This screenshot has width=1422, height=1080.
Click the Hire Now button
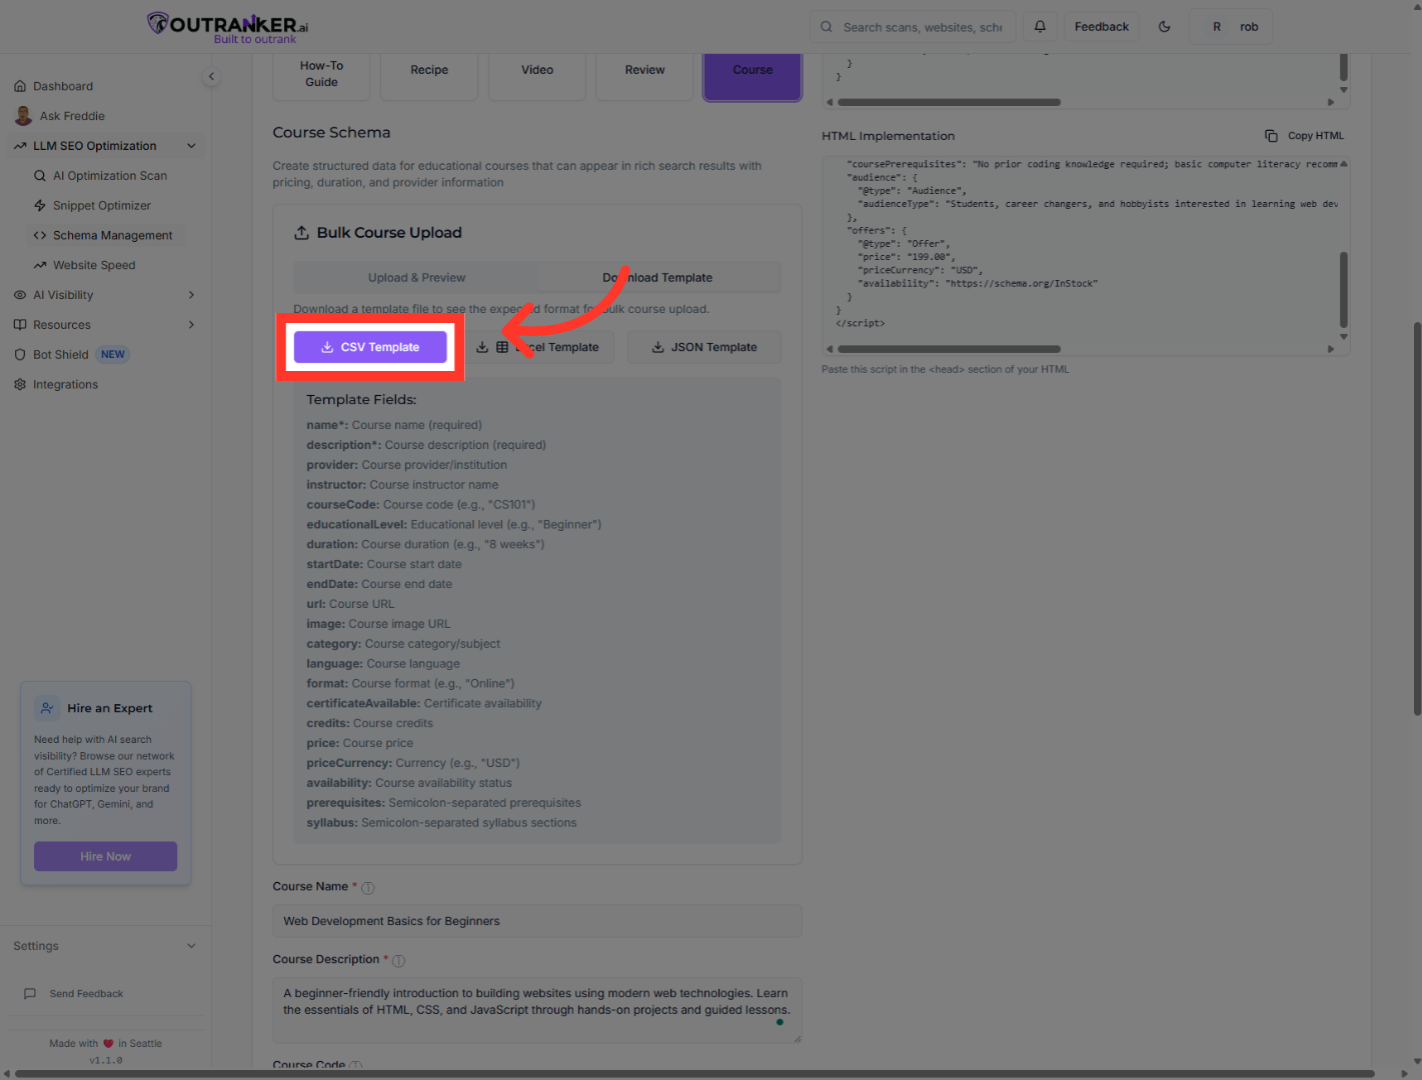tap(105, 856)
